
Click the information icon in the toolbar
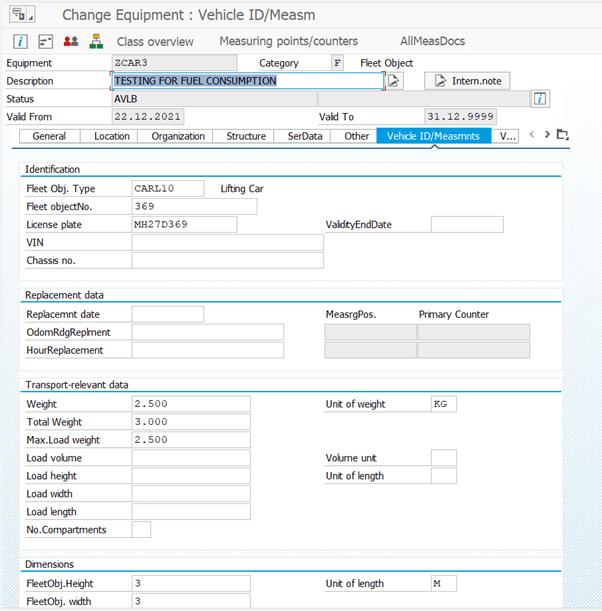pyautogui.click(x=20, y=41)
